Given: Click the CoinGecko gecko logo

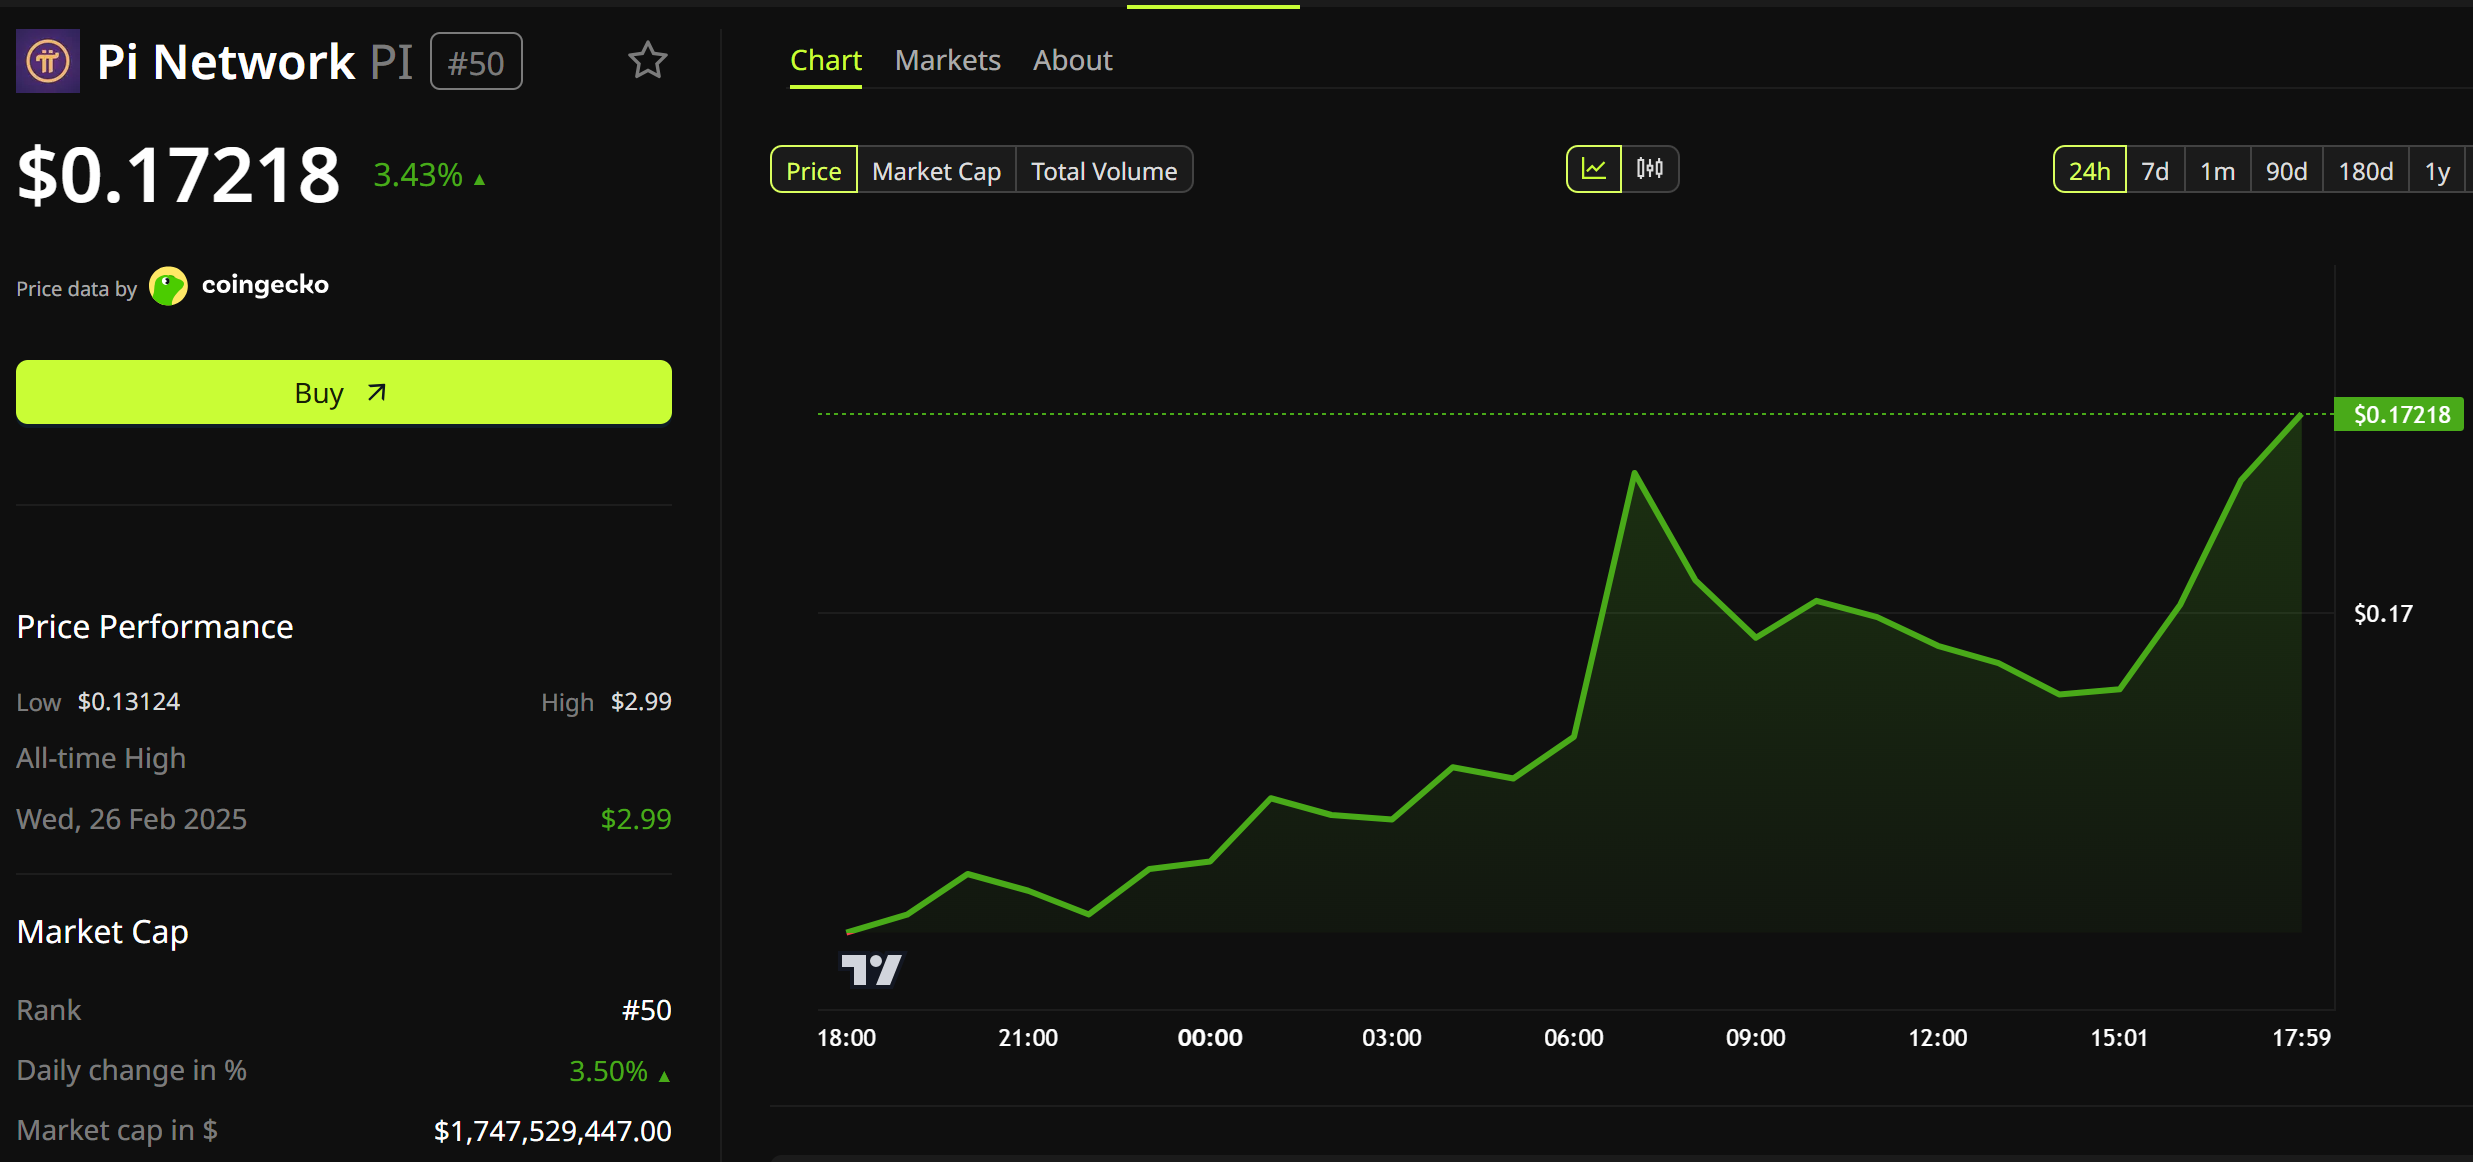Looking at the screenshot, I should tap(167, 286).
